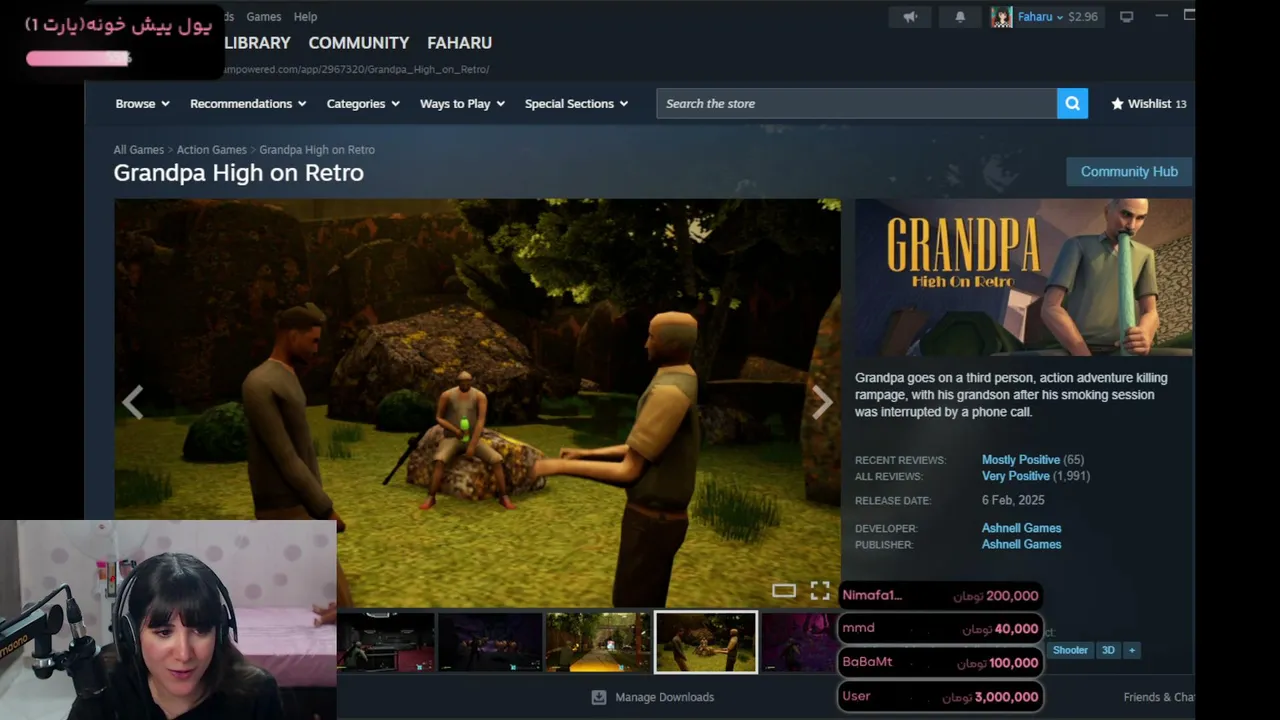
Task: Select the currently highlighted forest screenshot thumbnail
Action: coord(705,642)
